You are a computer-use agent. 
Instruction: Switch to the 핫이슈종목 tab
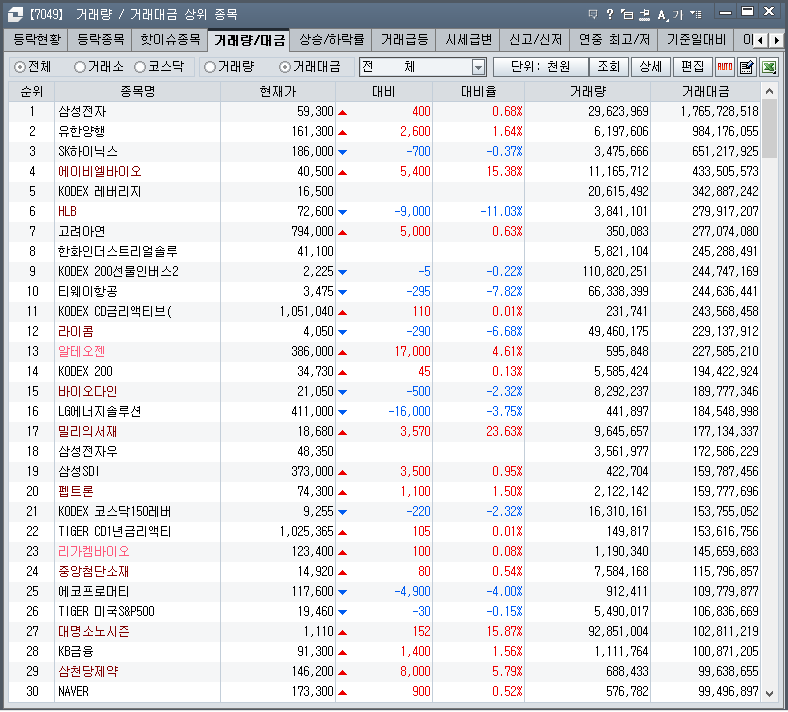[170, 40]
